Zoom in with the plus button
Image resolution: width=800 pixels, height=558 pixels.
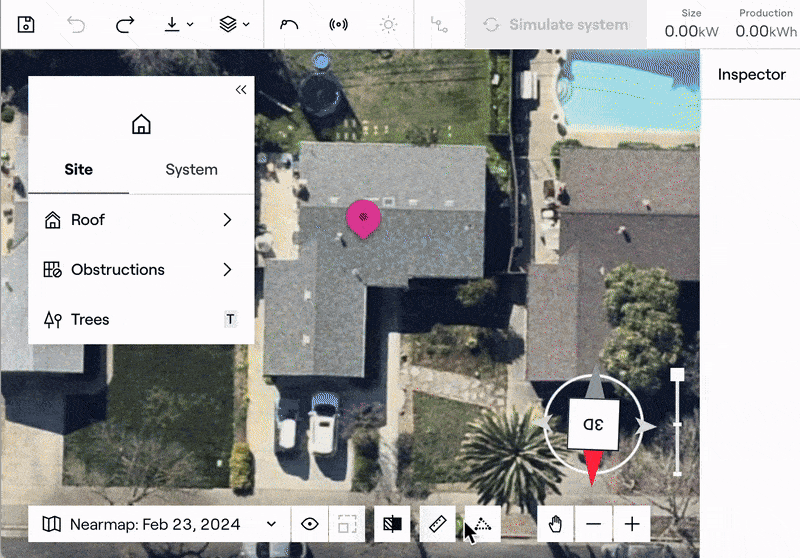coord(632,524)
